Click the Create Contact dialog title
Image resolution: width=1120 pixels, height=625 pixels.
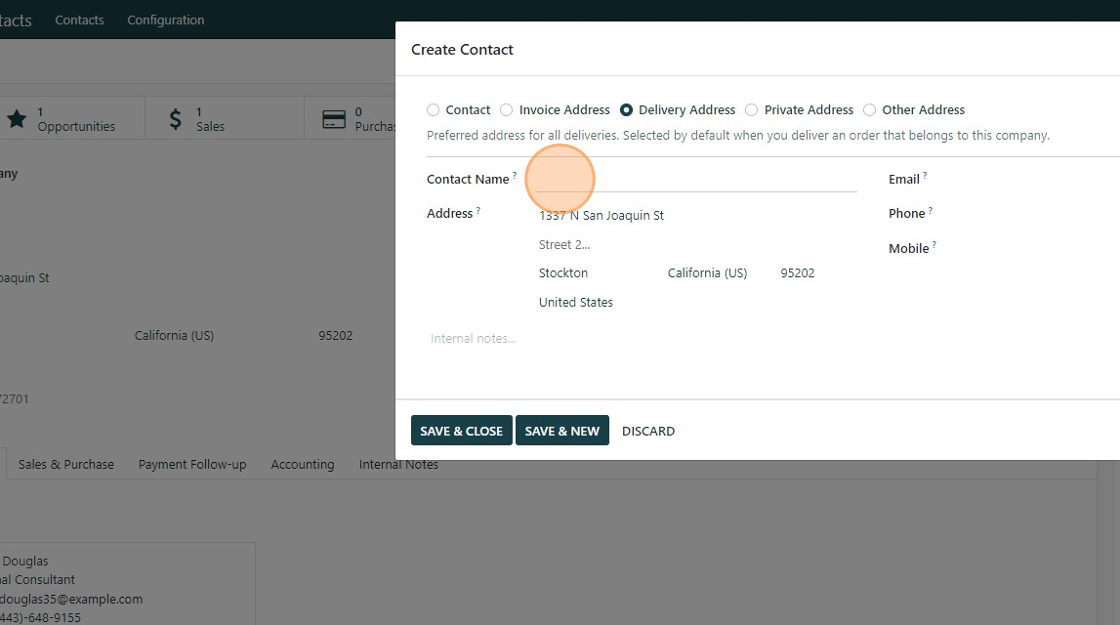click(x=462, y=49)
